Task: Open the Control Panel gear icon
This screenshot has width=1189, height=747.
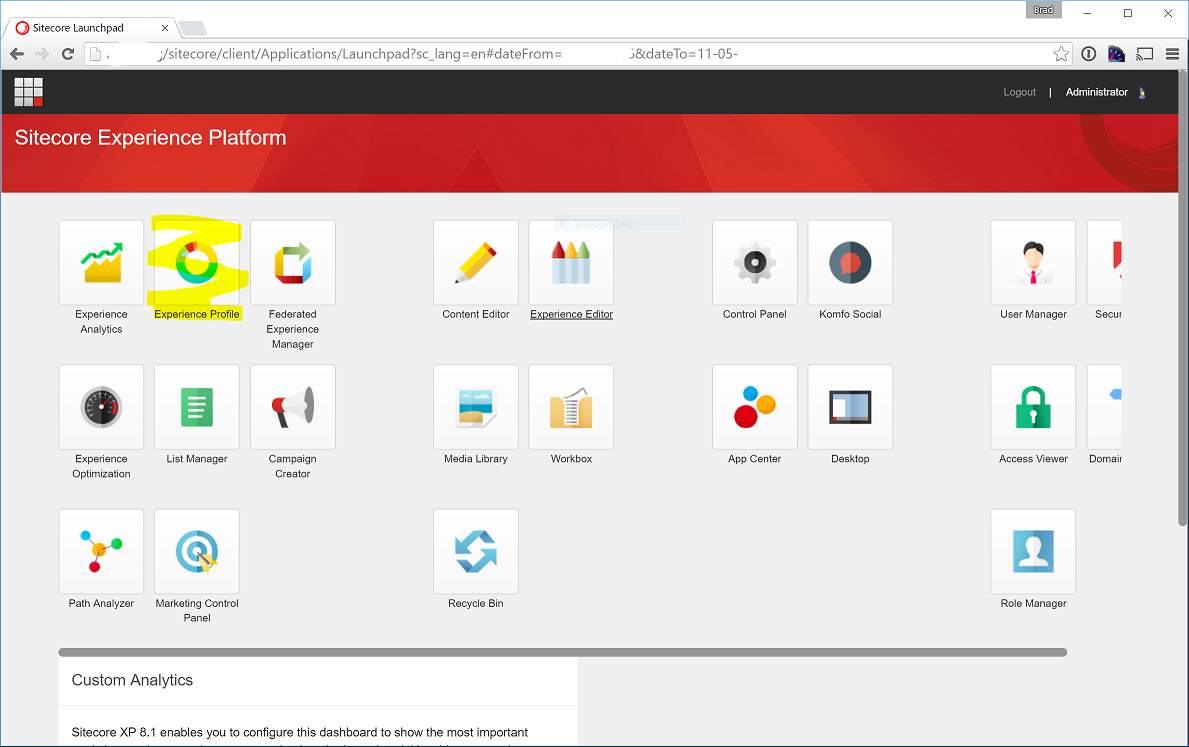Action: coord(754,262)
